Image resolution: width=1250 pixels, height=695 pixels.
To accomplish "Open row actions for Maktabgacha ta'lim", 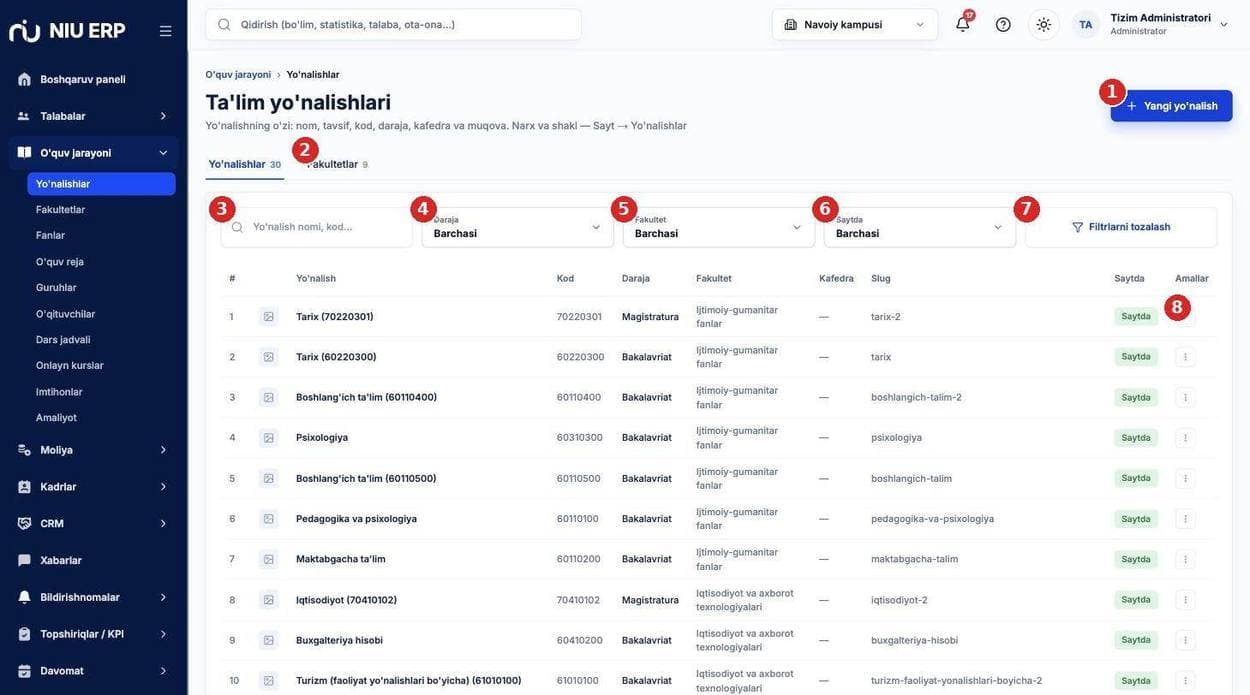I will tap(1185, 559).
